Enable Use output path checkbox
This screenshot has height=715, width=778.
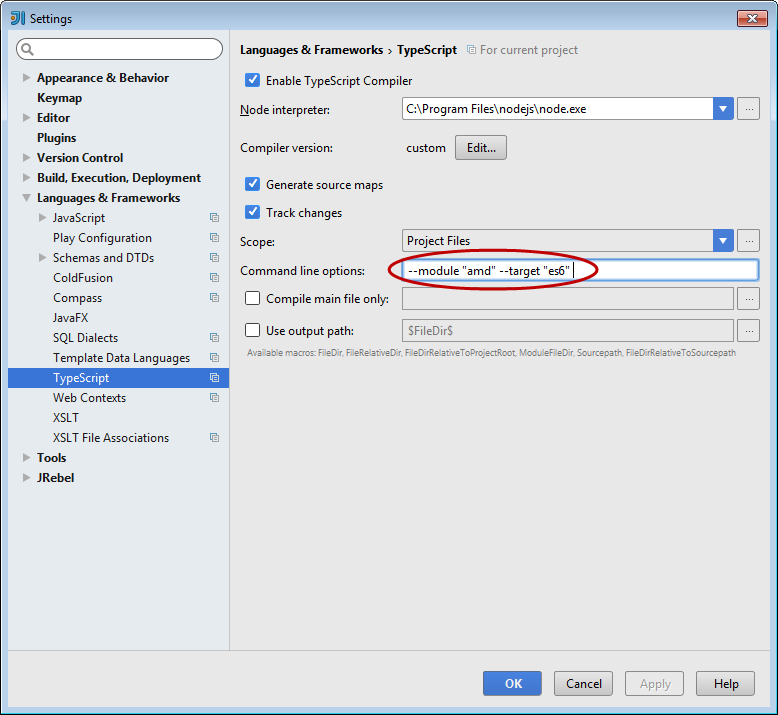253,330
